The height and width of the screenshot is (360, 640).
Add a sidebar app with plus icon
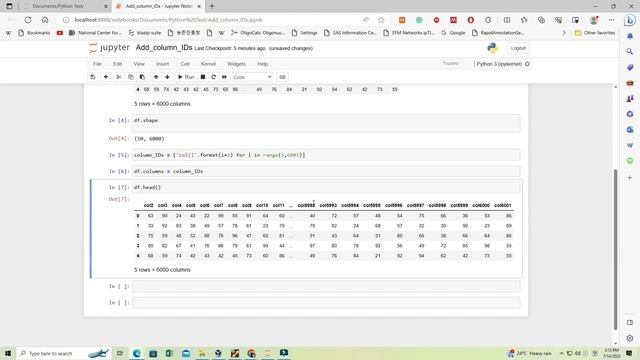(630, 178)
